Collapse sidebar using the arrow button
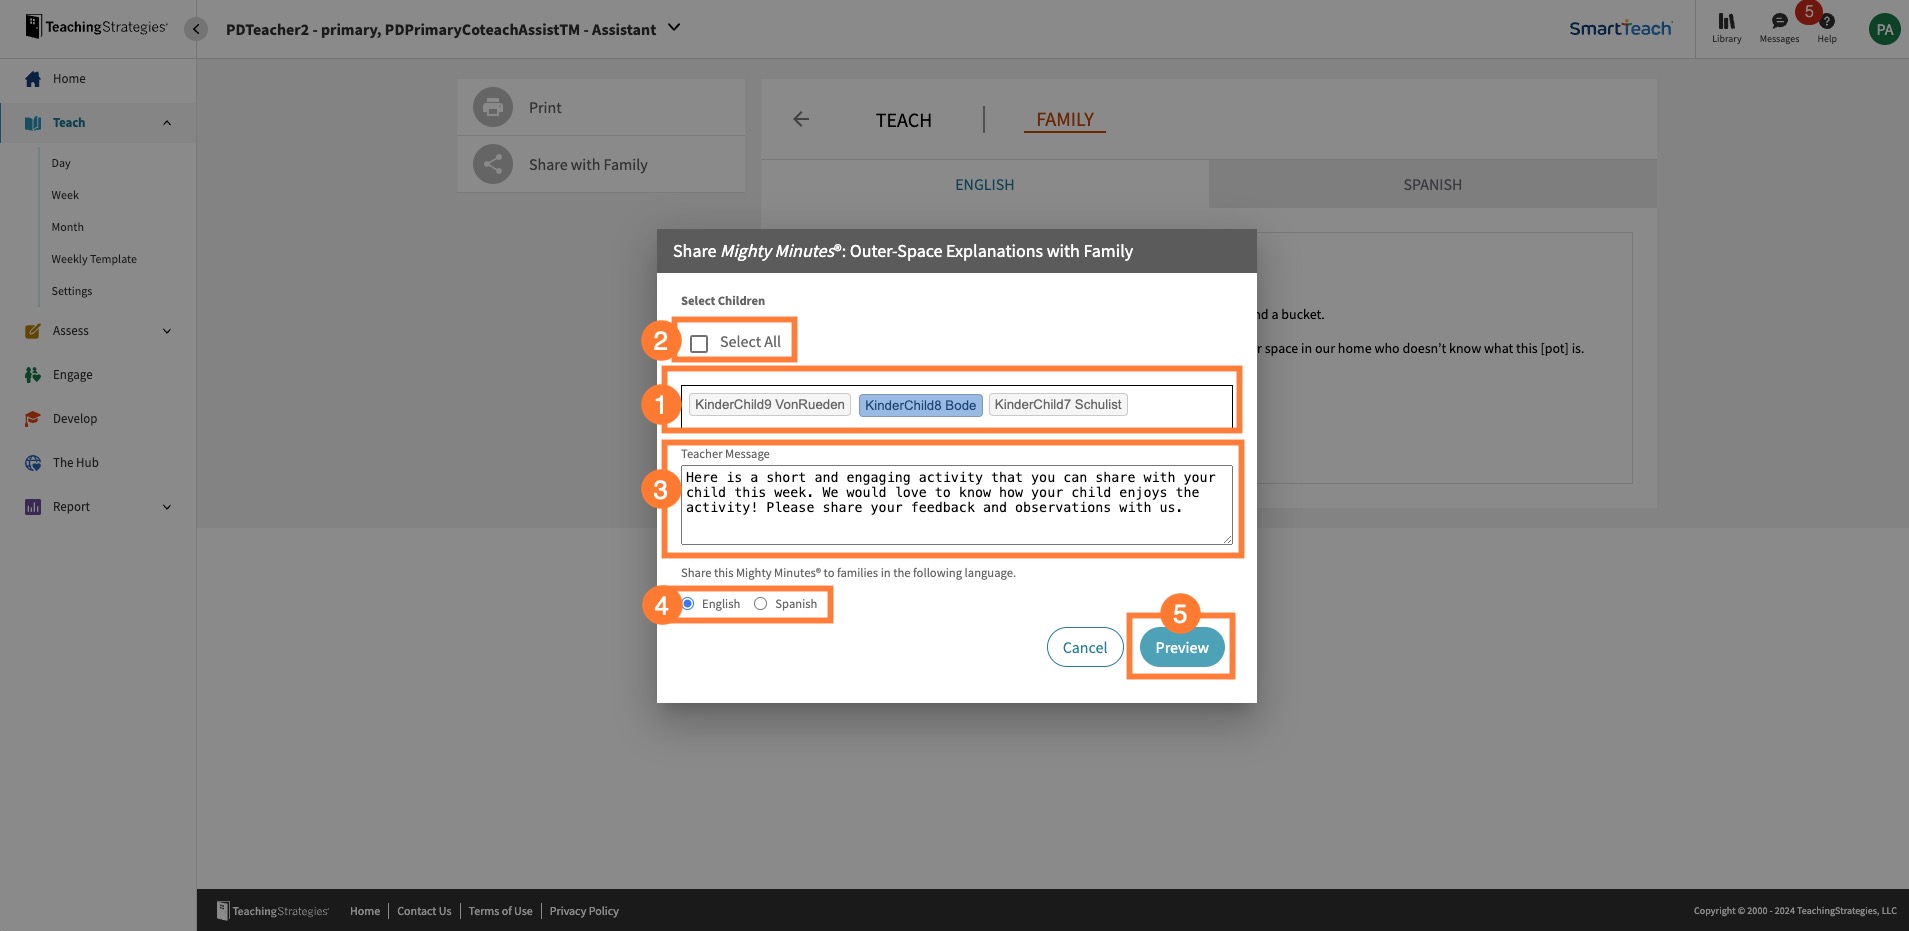 (196, 29)
